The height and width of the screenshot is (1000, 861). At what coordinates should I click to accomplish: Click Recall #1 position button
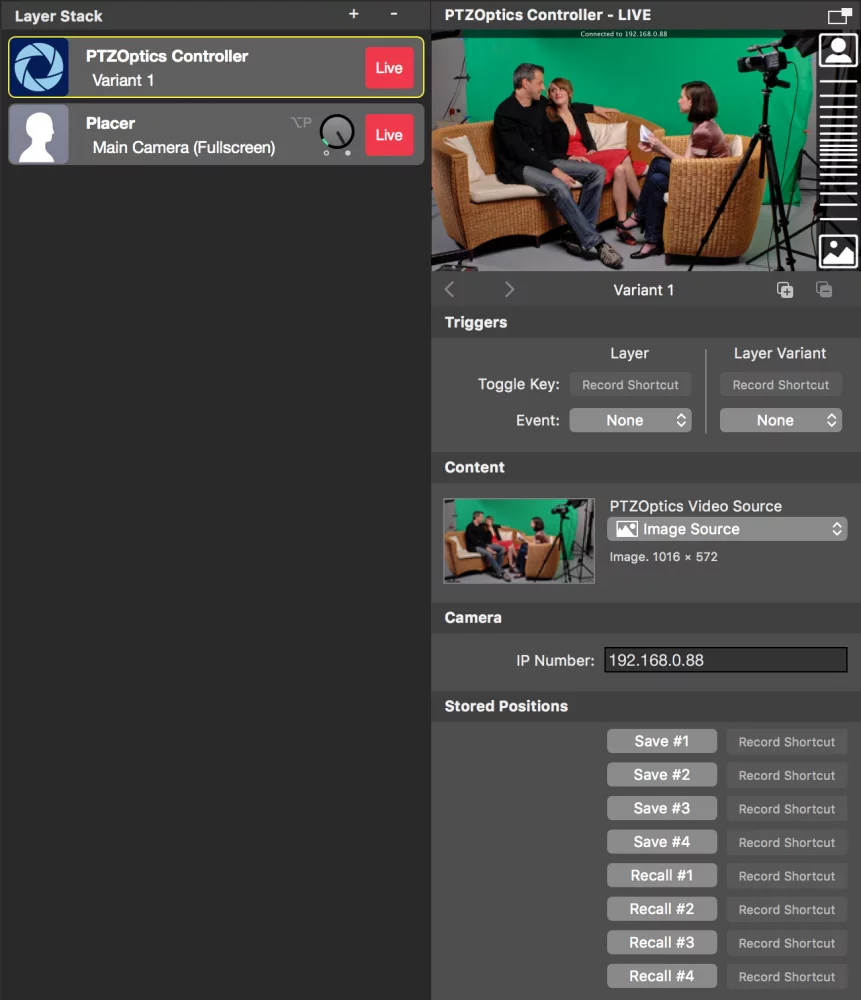[661, 876]
